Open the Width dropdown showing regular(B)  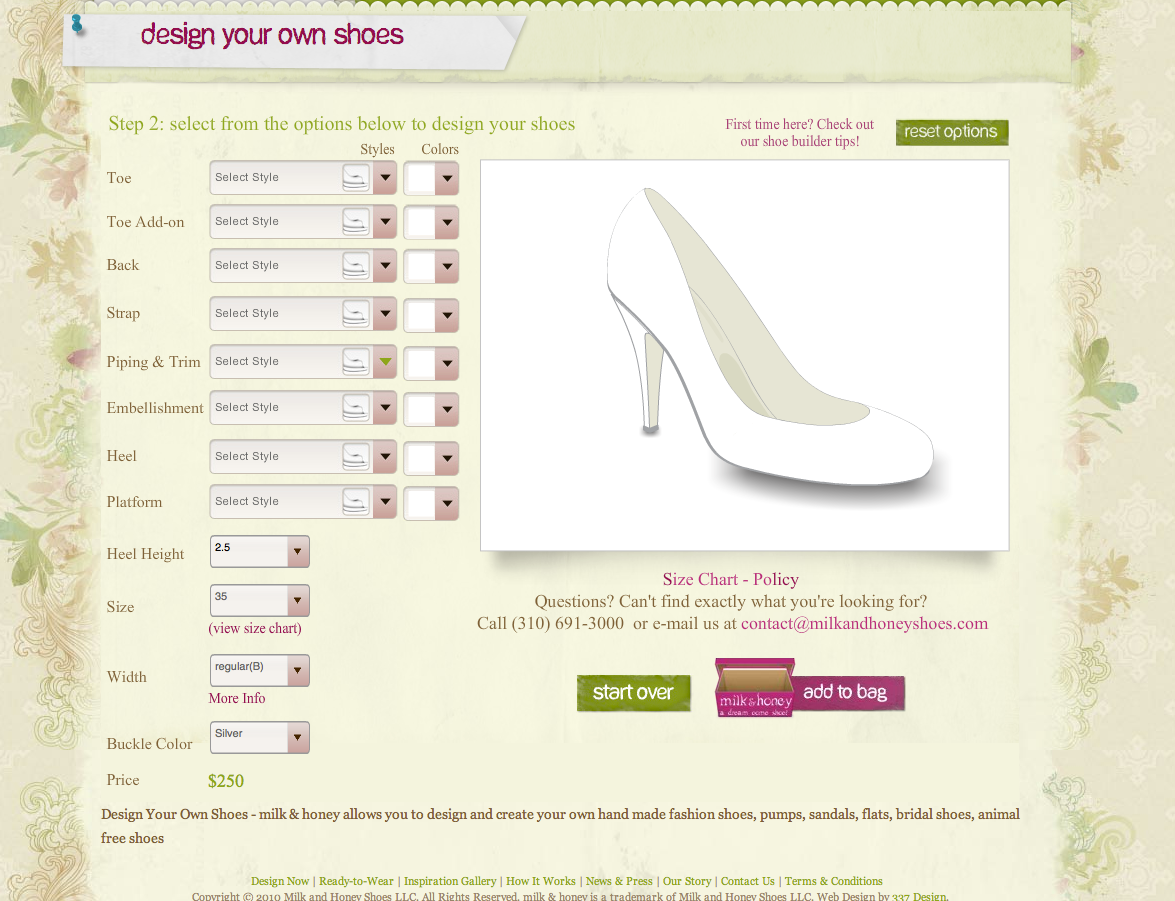click(259, 670)
